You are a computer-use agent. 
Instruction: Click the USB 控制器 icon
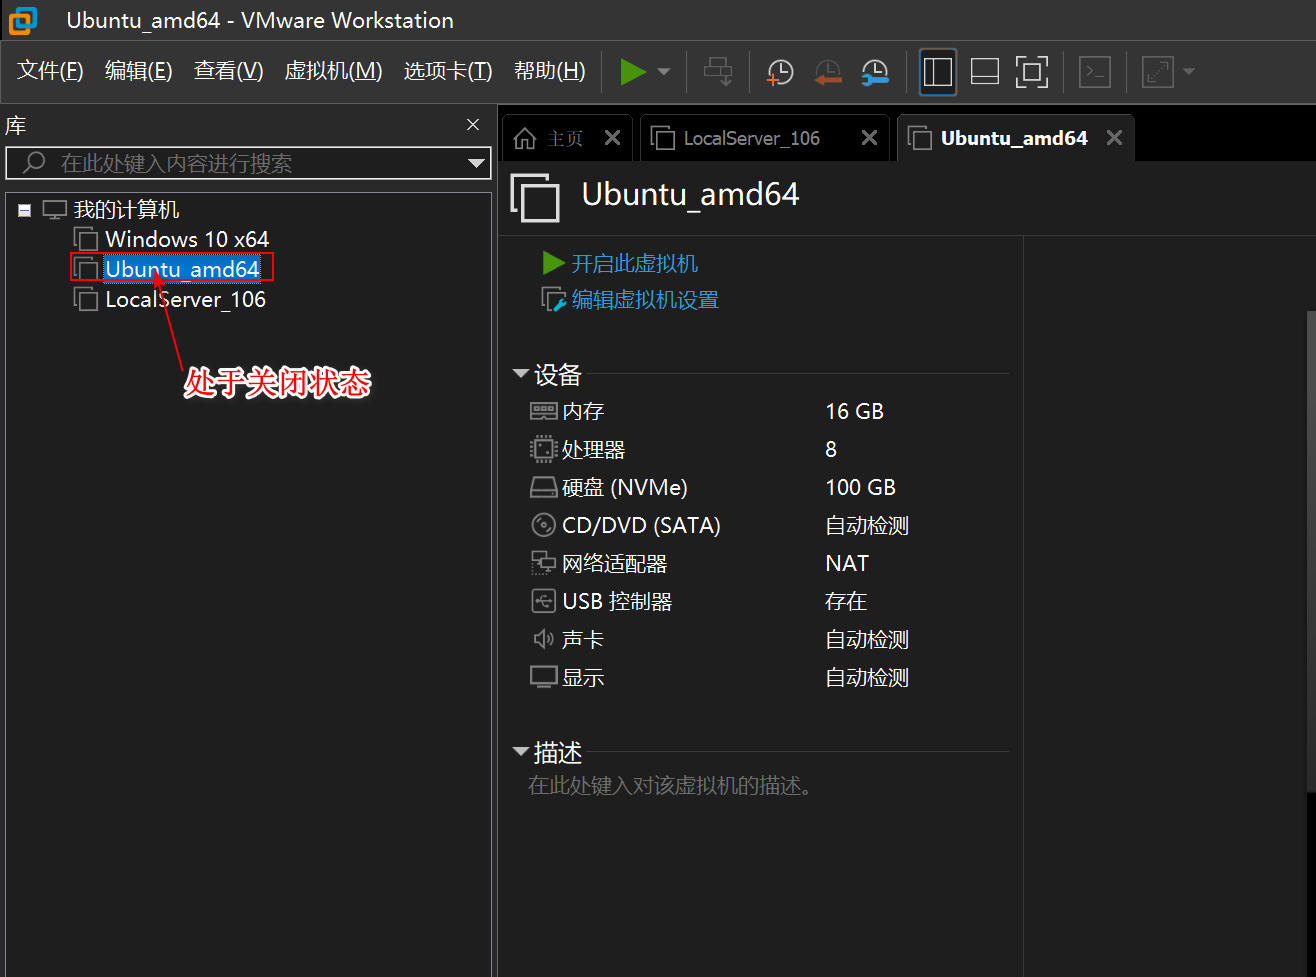coord(543,601)
